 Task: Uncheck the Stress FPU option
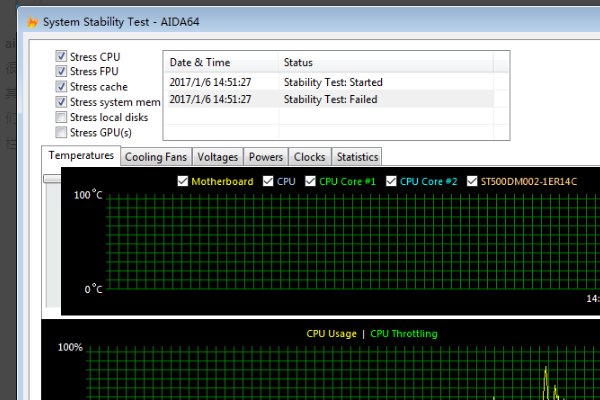[62, 72]
